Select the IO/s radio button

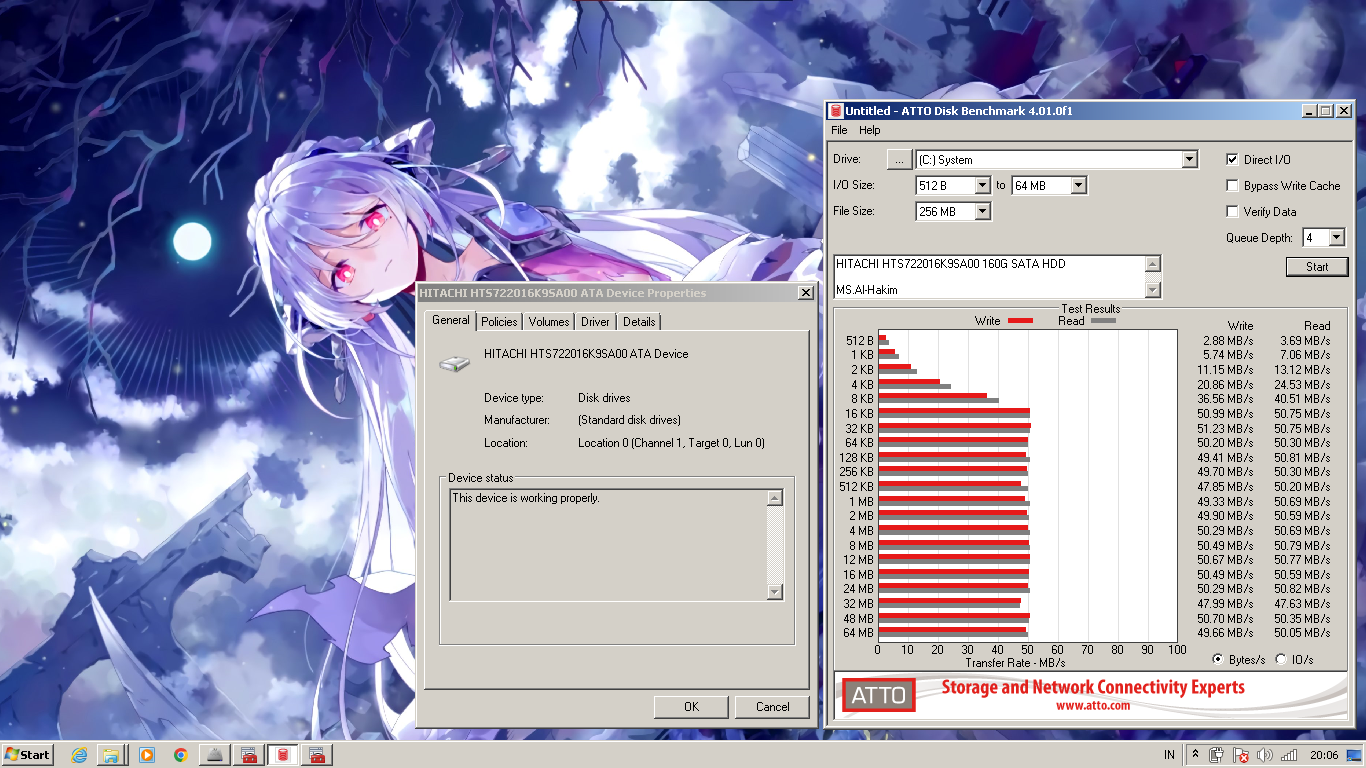click(1281, 659)
